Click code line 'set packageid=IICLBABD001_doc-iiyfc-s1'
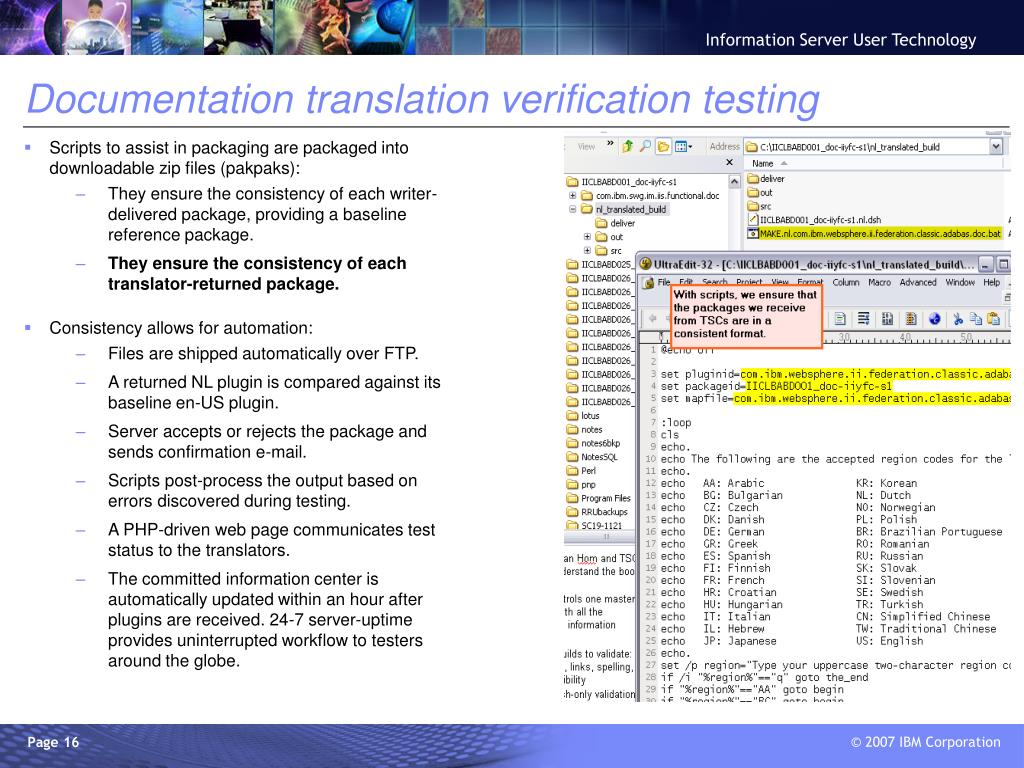This screenshot has height=768, width=1024. tap(776, 386)
